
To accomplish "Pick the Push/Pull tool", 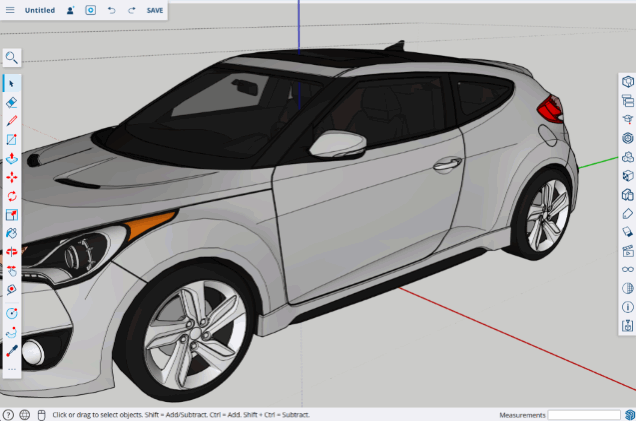I will click(12, 158).
